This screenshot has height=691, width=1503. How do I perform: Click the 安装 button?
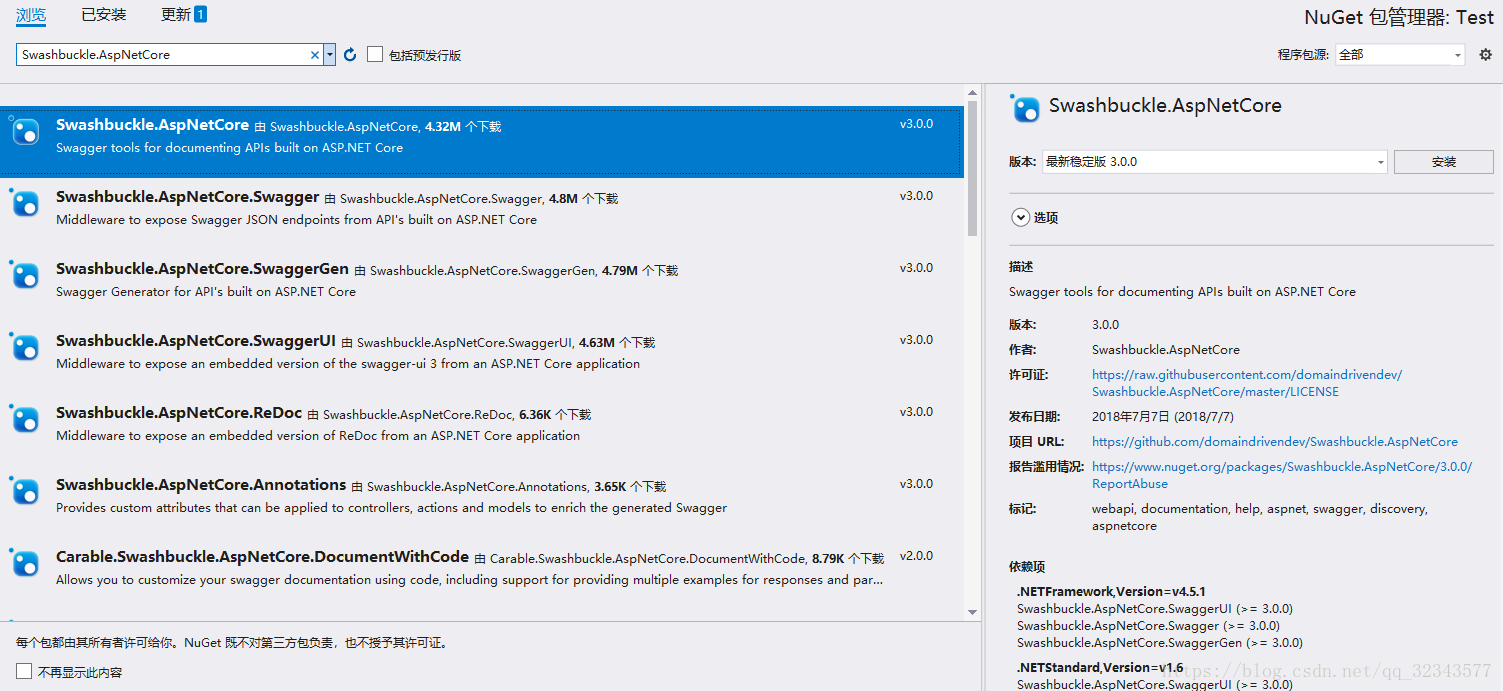[x=1443, y=162]
